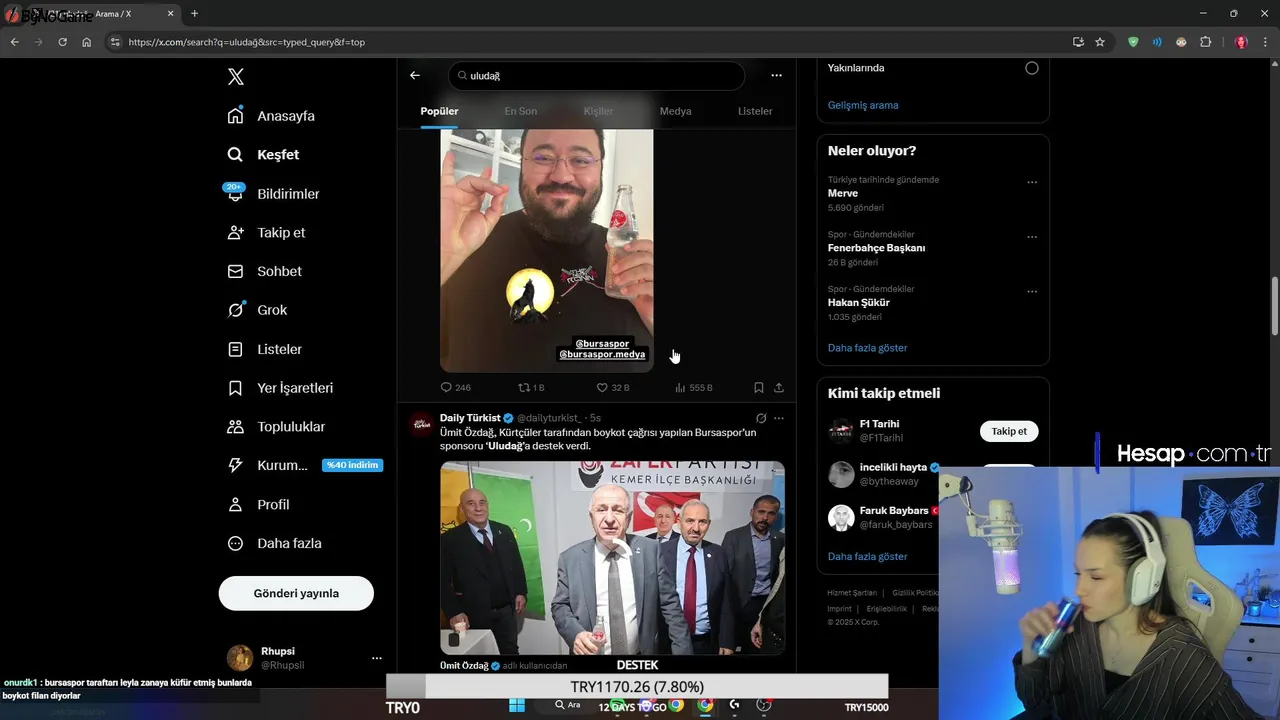Screen dimensions: 1280x720
Task: Open new browser tab
Action: coord(194,14)
